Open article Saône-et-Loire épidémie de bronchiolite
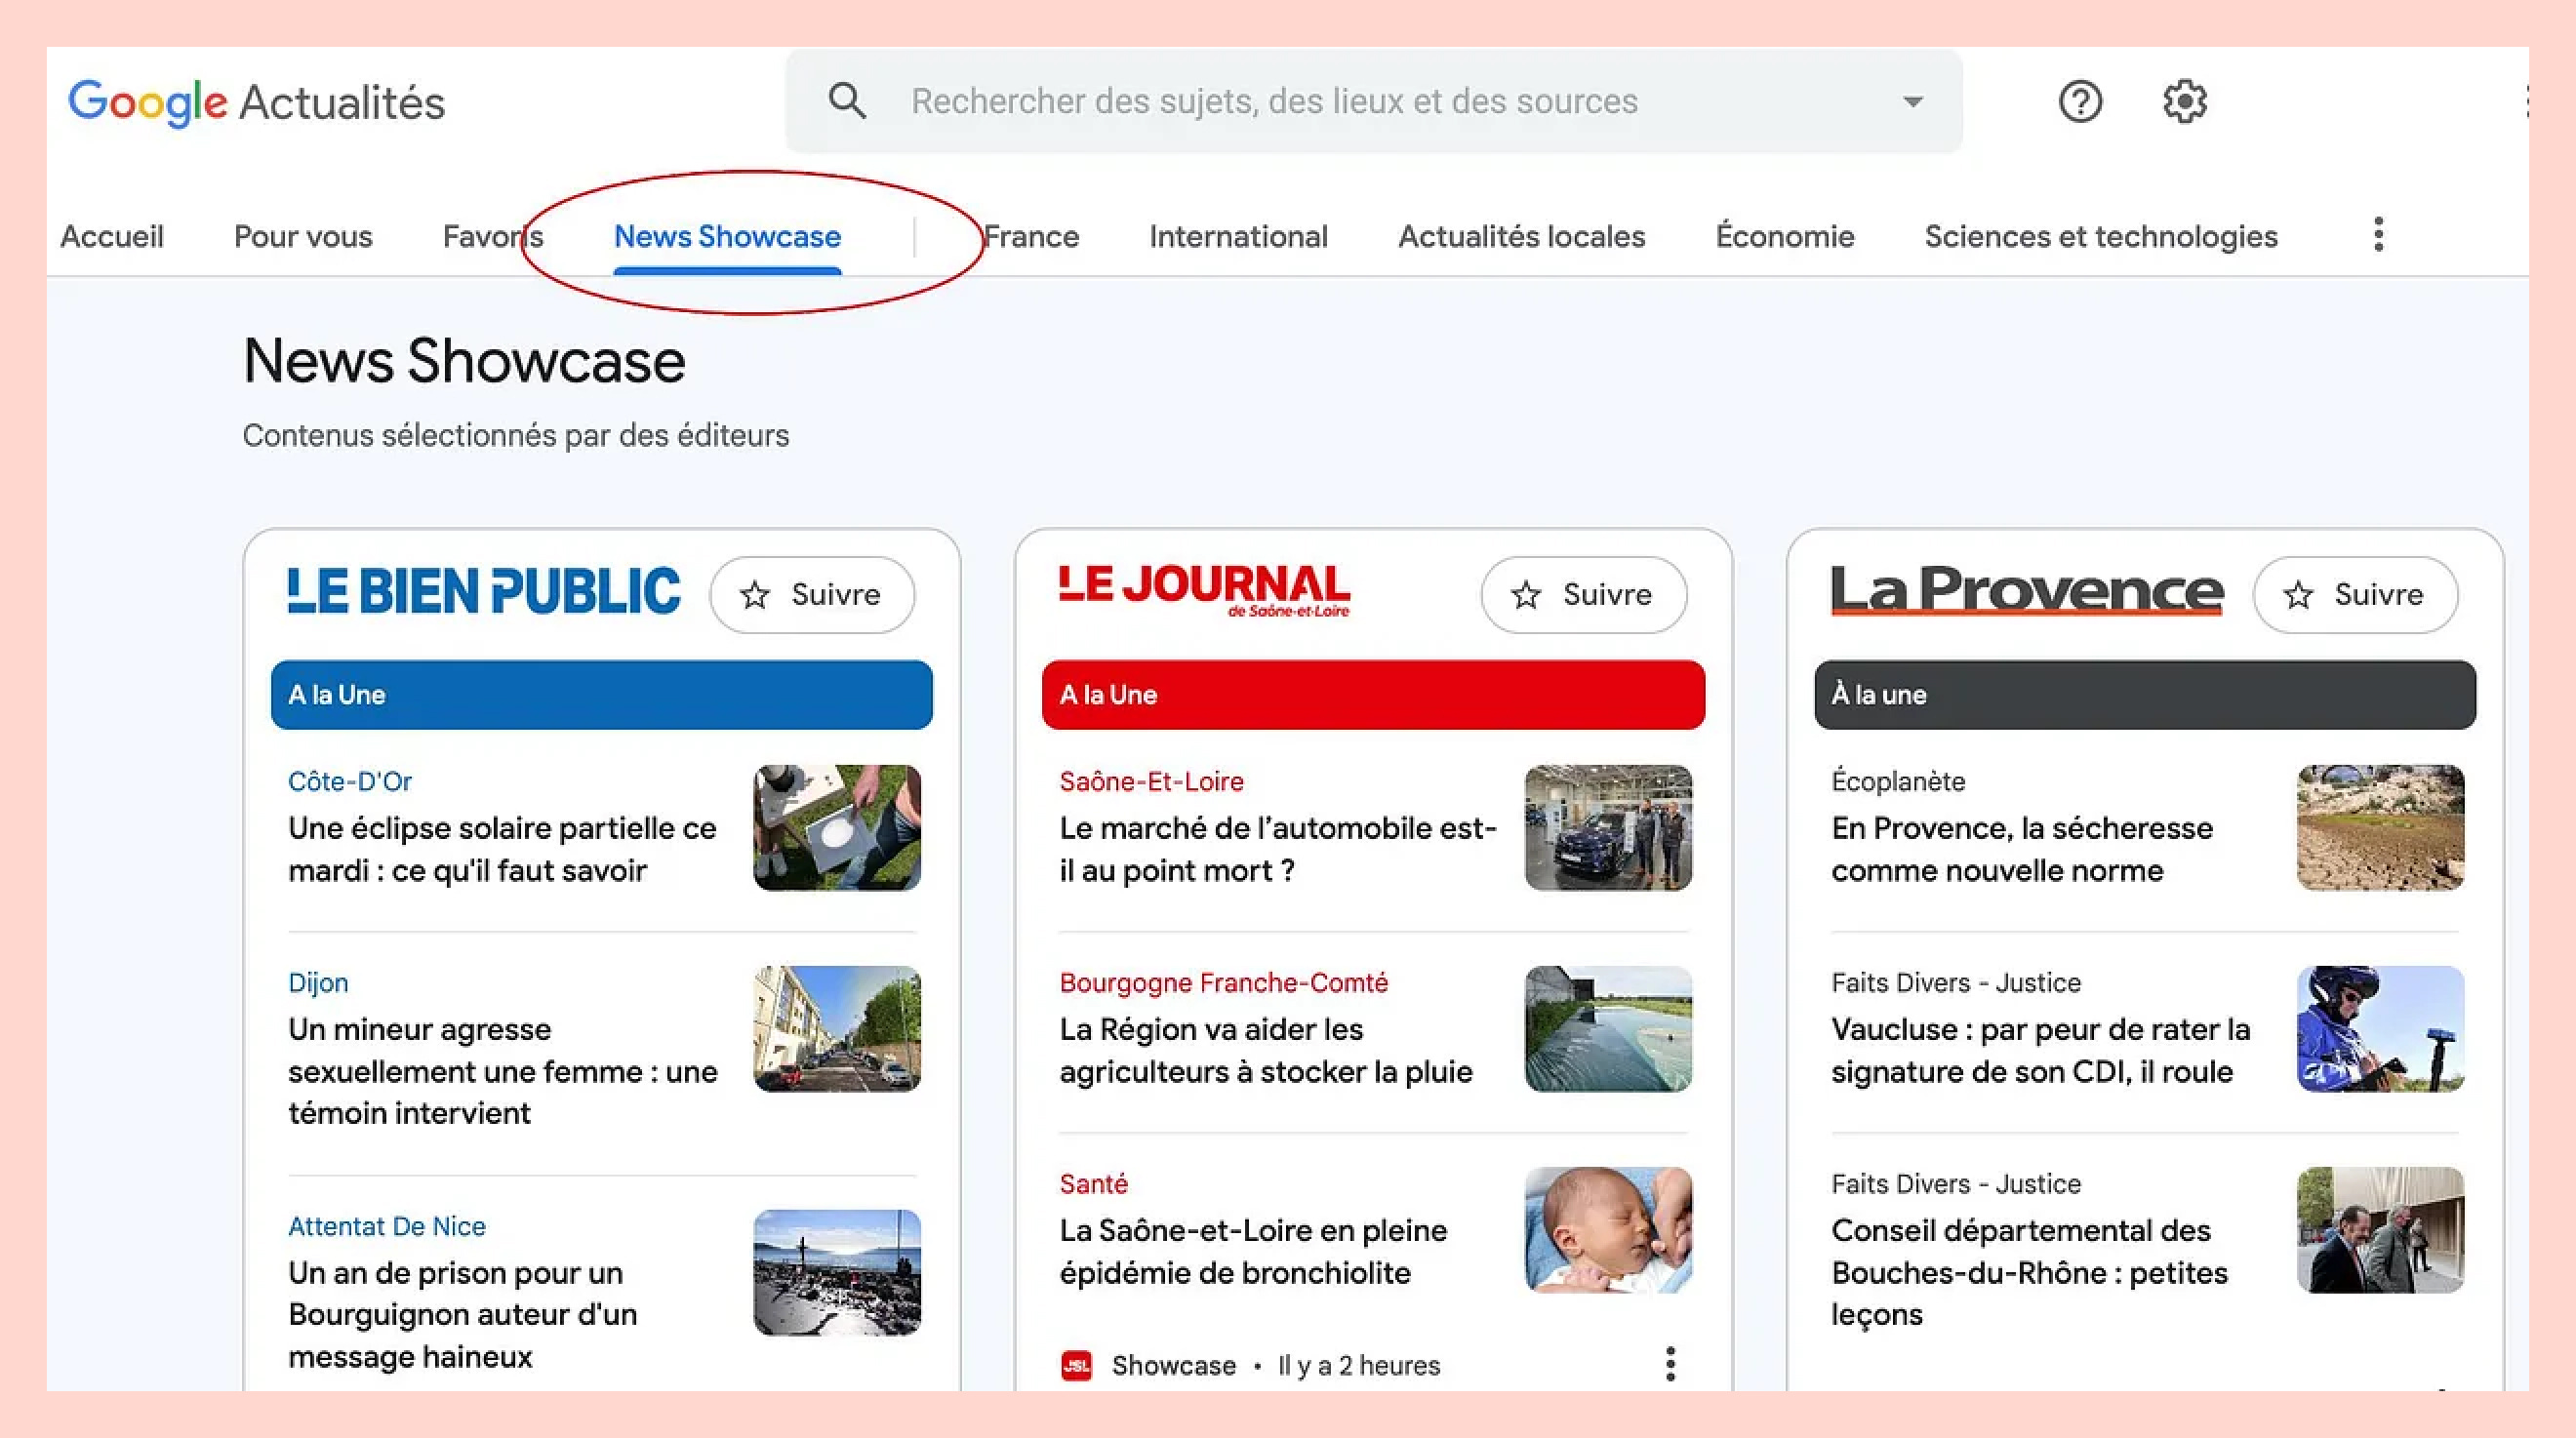 [x=1253, y=1251]
